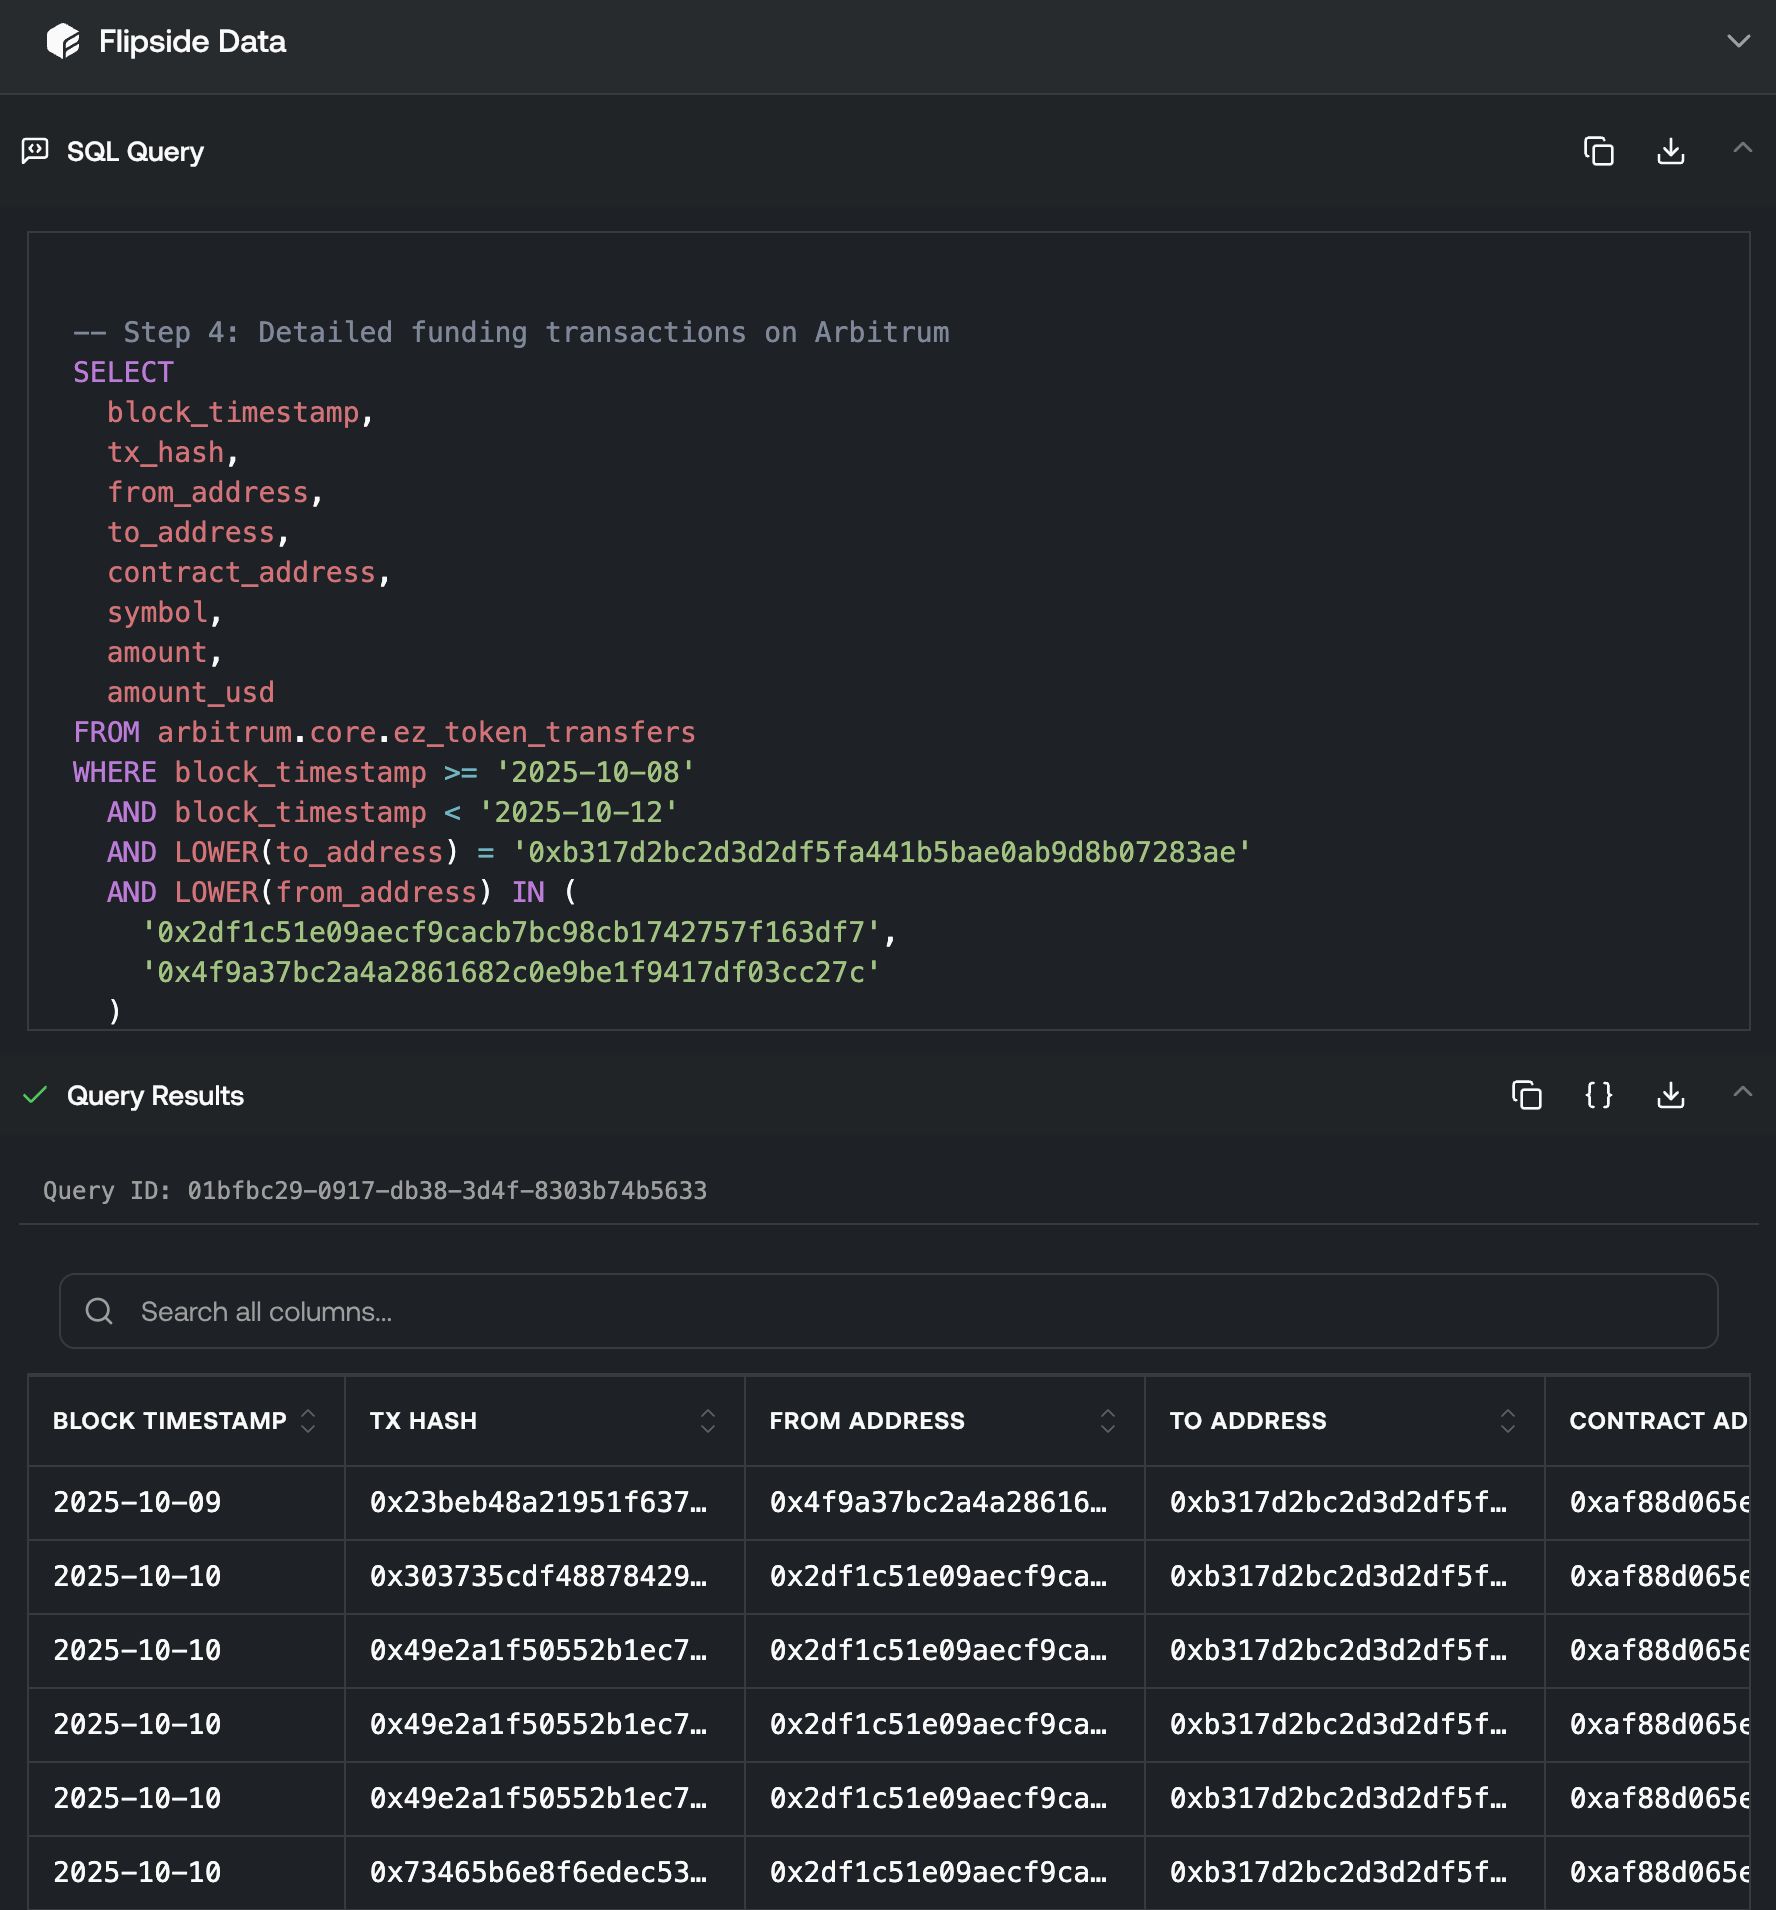Sort by From Address column
Image resolution: width=1776 pixels, height=1910 pixels.
pos(1107,1421)
